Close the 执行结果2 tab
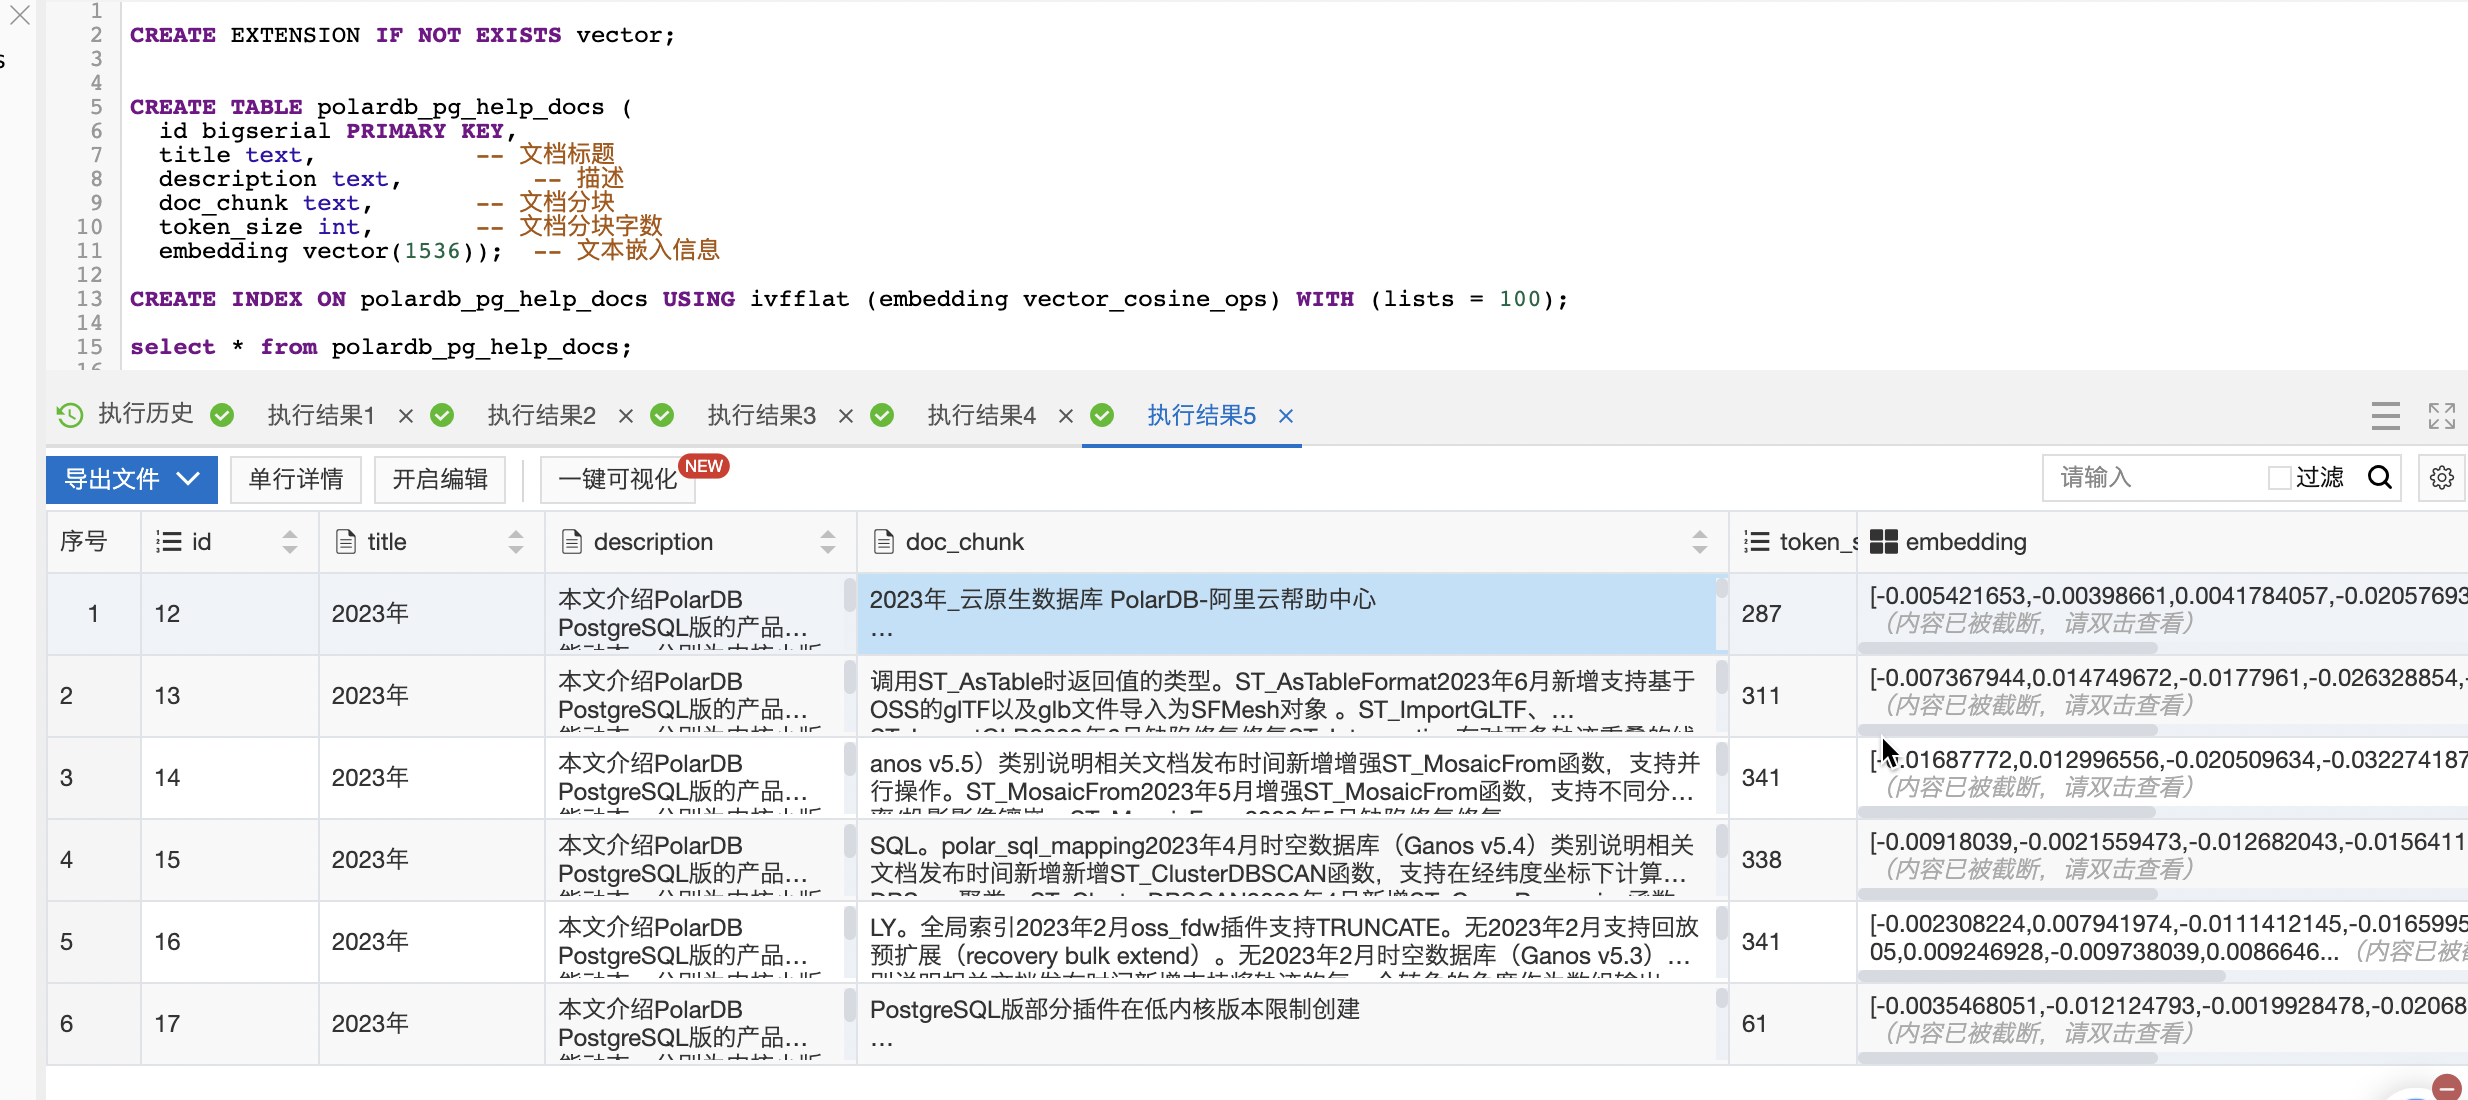 626,416
